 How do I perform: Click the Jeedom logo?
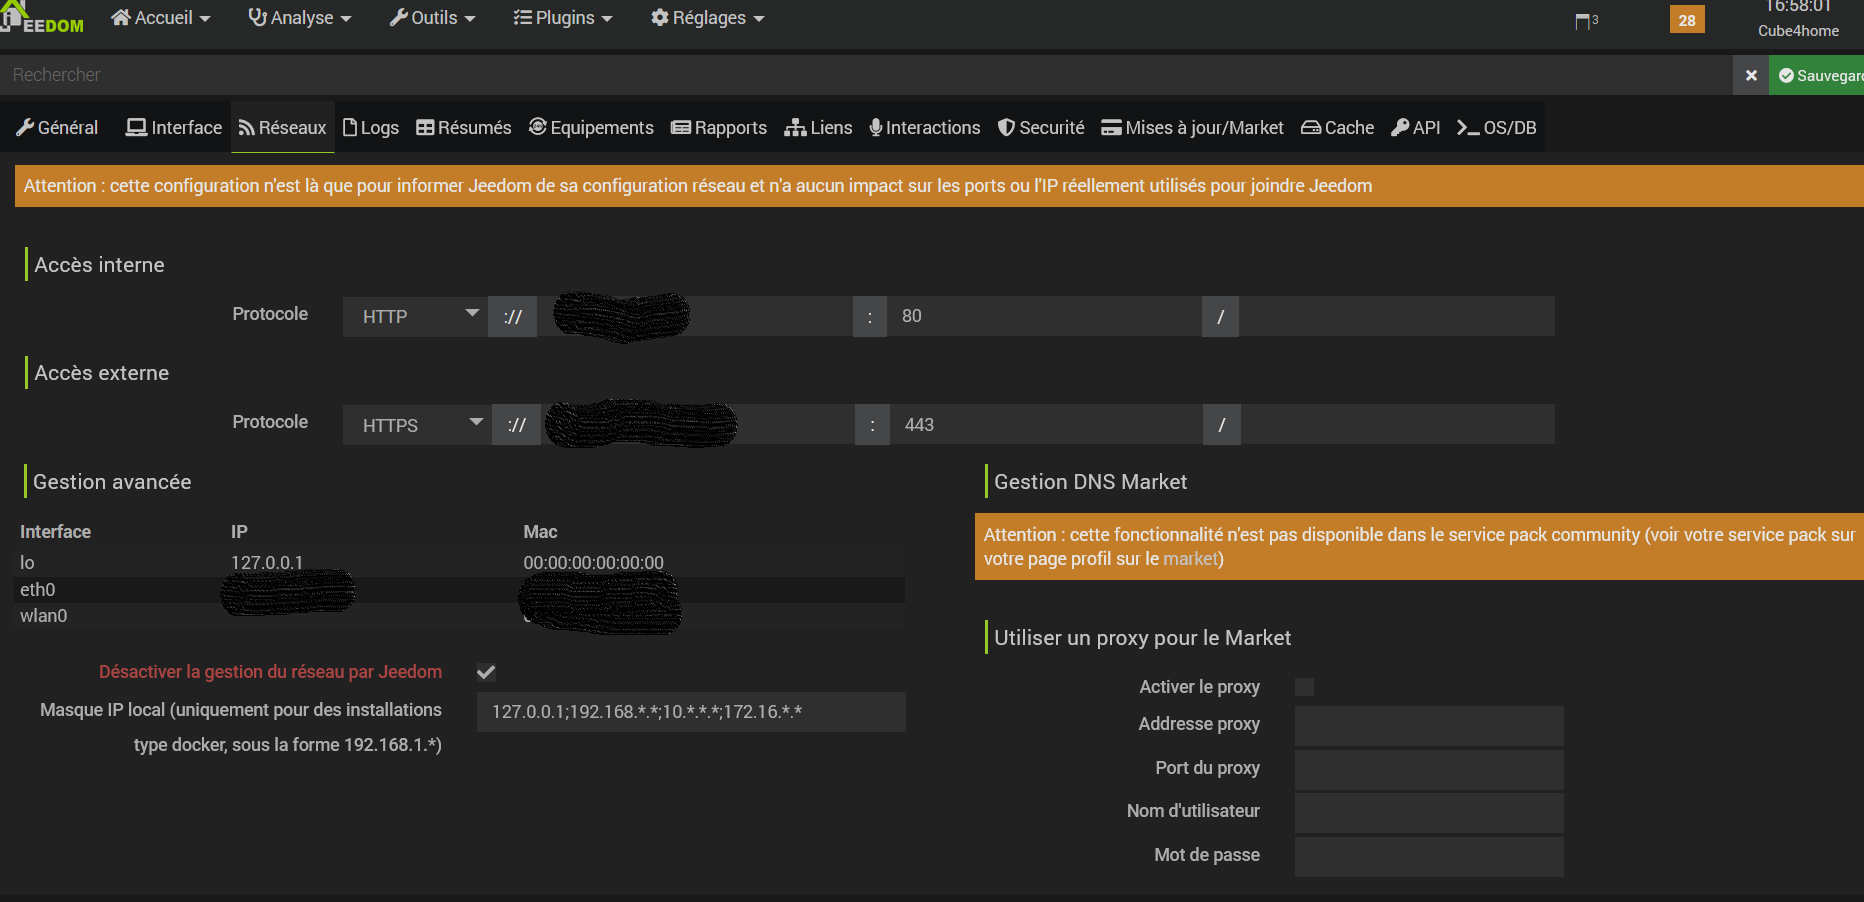coord(42,18)
